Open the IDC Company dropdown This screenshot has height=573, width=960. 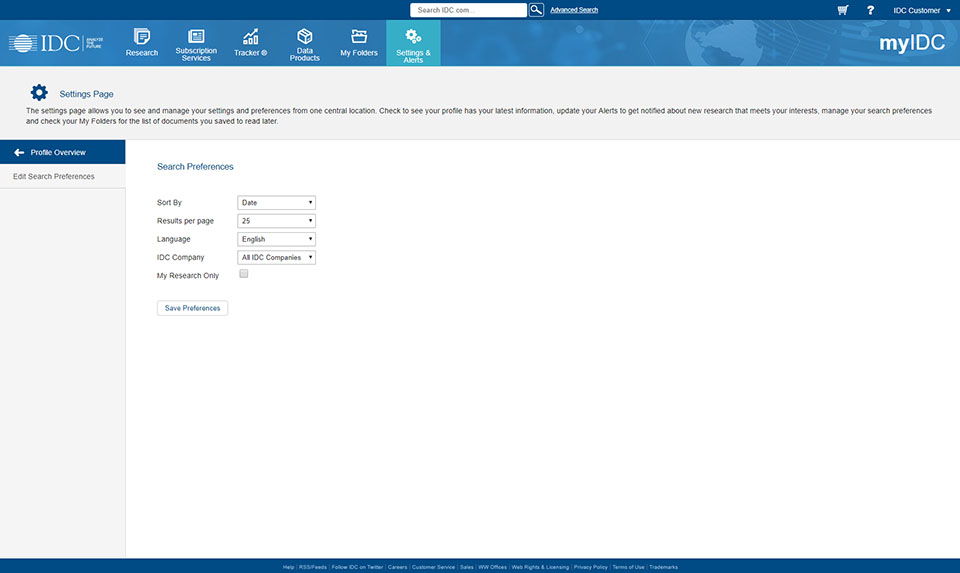click(x=276, y=258)
